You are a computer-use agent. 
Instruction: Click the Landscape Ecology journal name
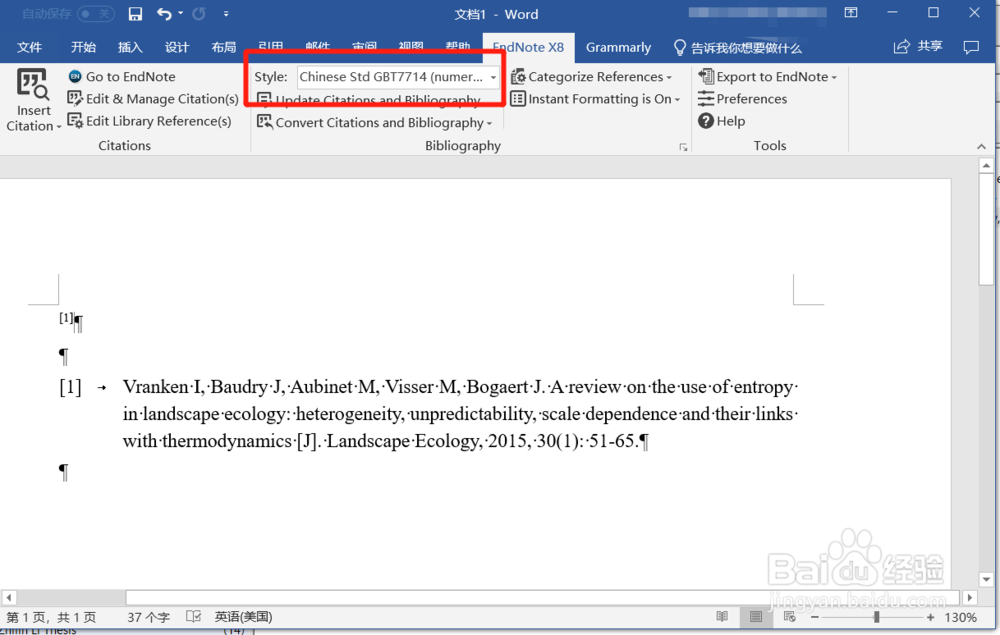(402, 441)
